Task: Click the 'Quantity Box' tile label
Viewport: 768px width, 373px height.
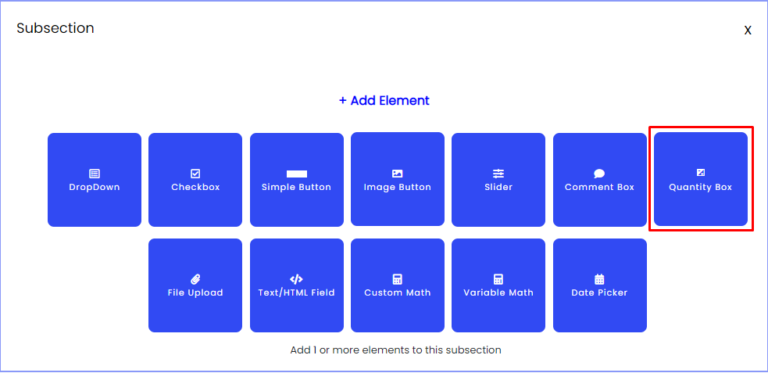Action: click(700, 187)
